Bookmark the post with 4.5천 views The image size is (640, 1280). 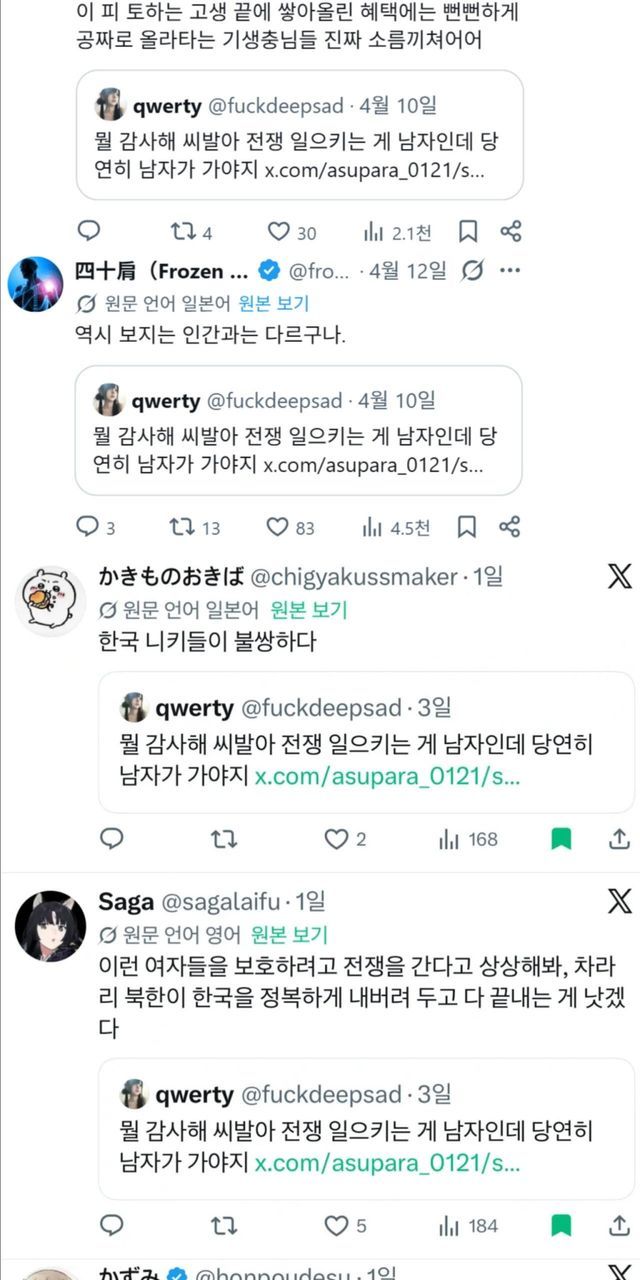tap(467, 527)
